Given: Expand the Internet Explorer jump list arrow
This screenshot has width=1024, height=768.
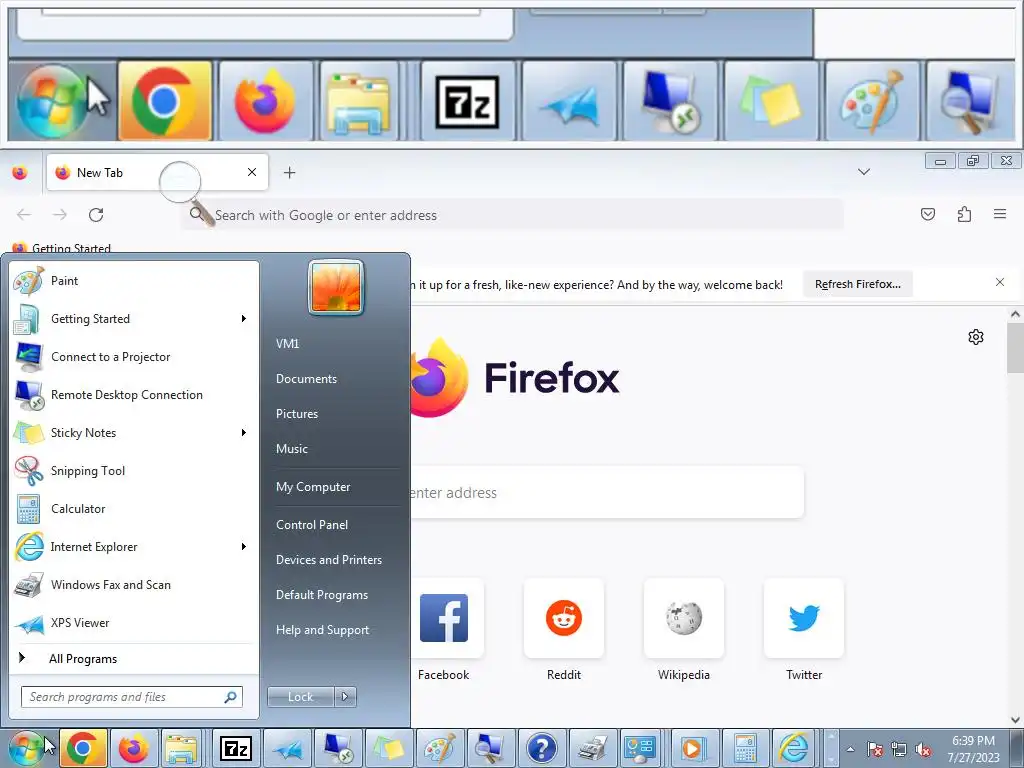Looking at the screenshot, I should coord(244,547).
